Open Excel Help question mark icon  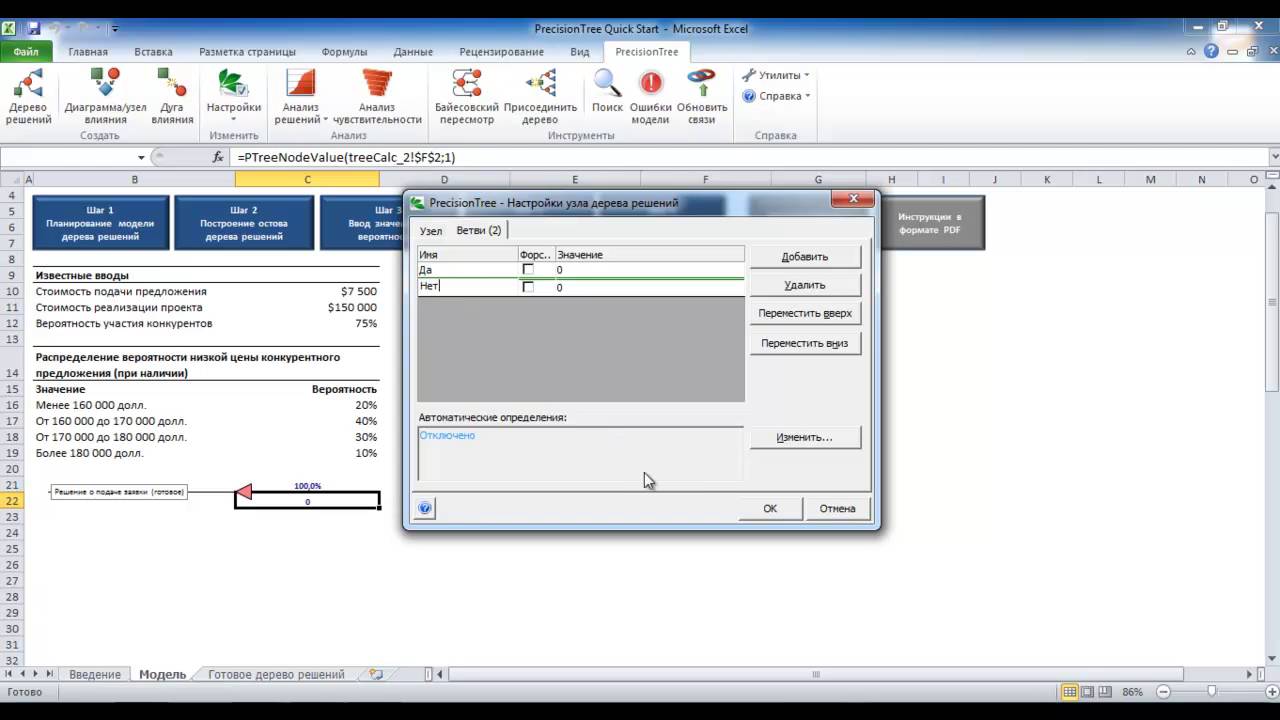click(1212, 52)
